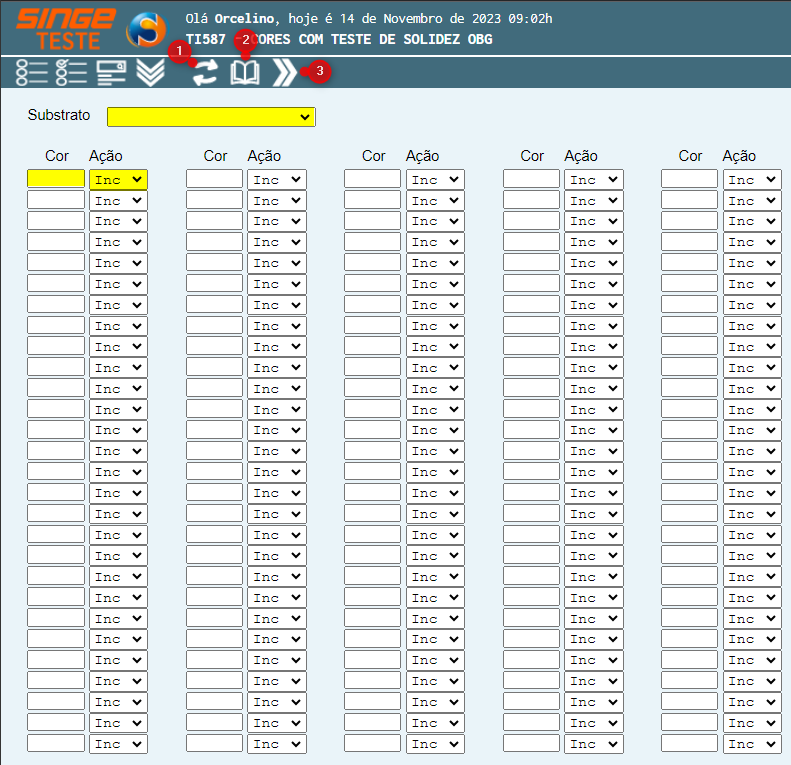Image resolution: width=791 pixels, height=765 pixels.
Task: Open first-row Ação dropdown in fourth column group
Action: point(594,180)
